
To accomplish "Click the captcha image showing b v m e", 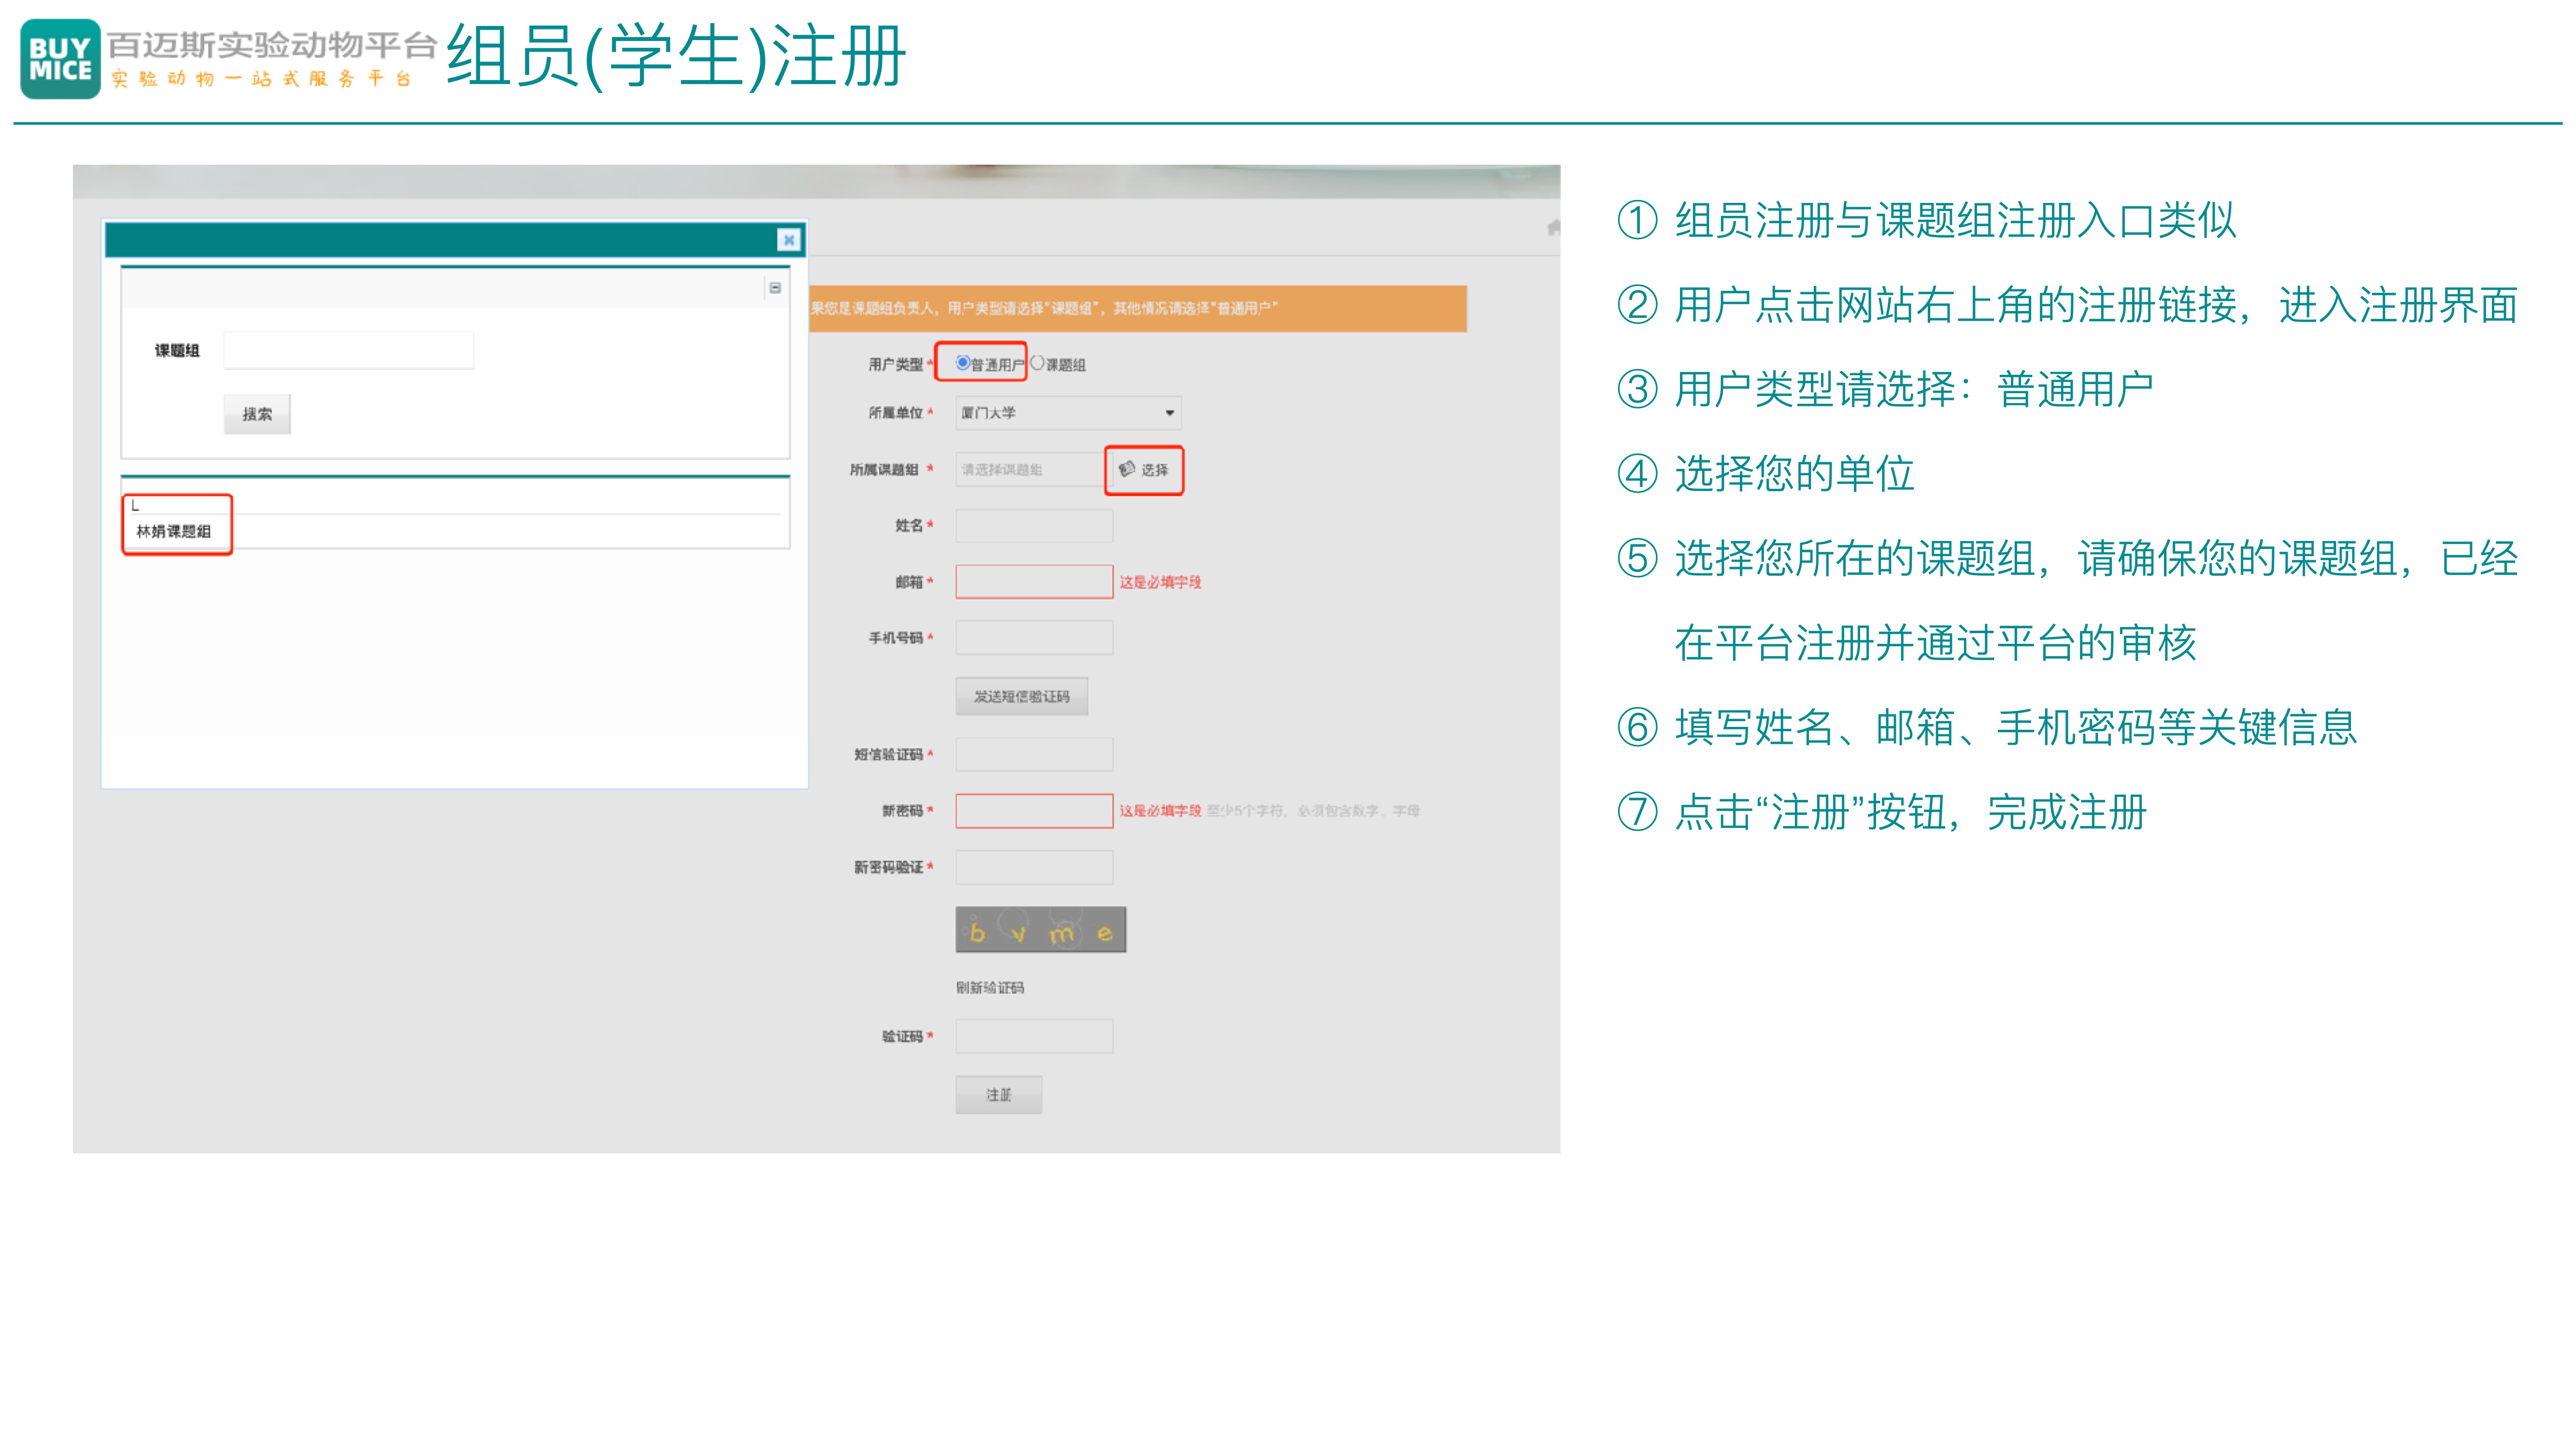I will [1041, 930].
